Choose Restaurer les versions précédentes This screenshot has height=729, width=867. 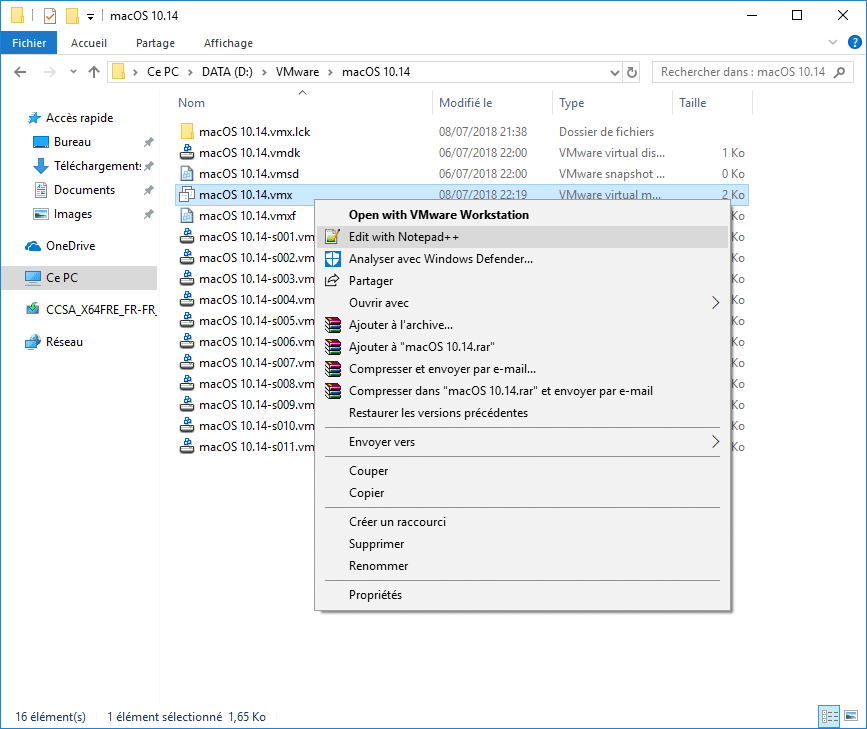(523, 413)
